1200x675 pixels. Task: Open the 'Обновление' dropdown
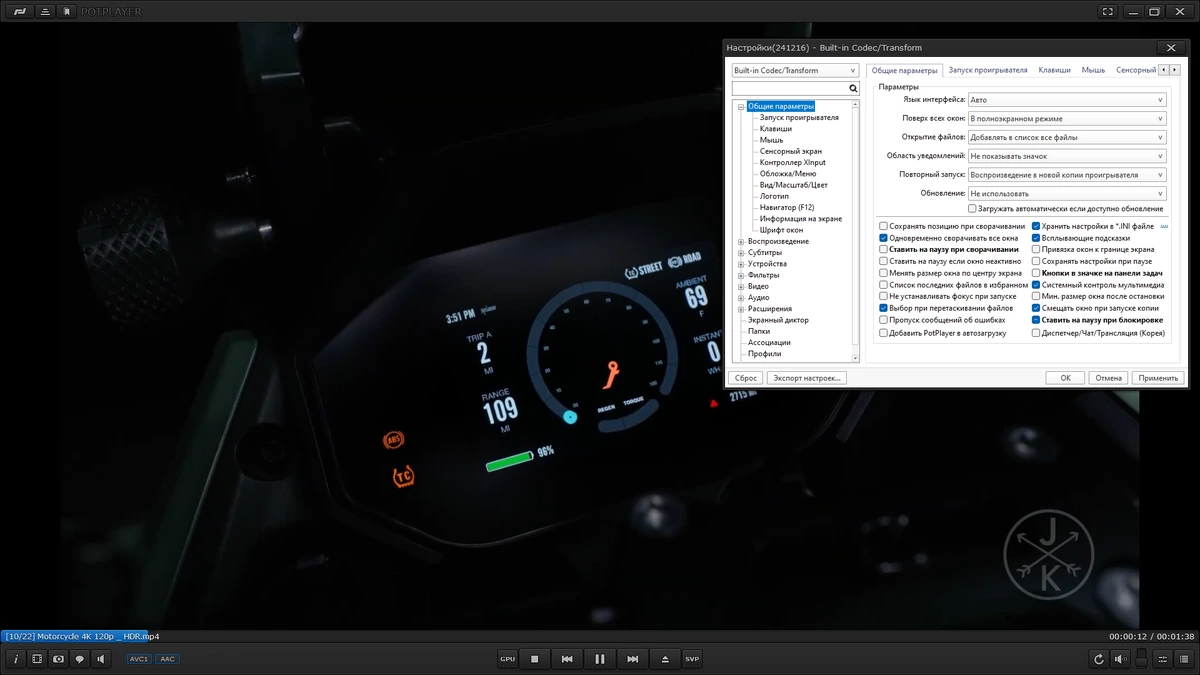1067,193
